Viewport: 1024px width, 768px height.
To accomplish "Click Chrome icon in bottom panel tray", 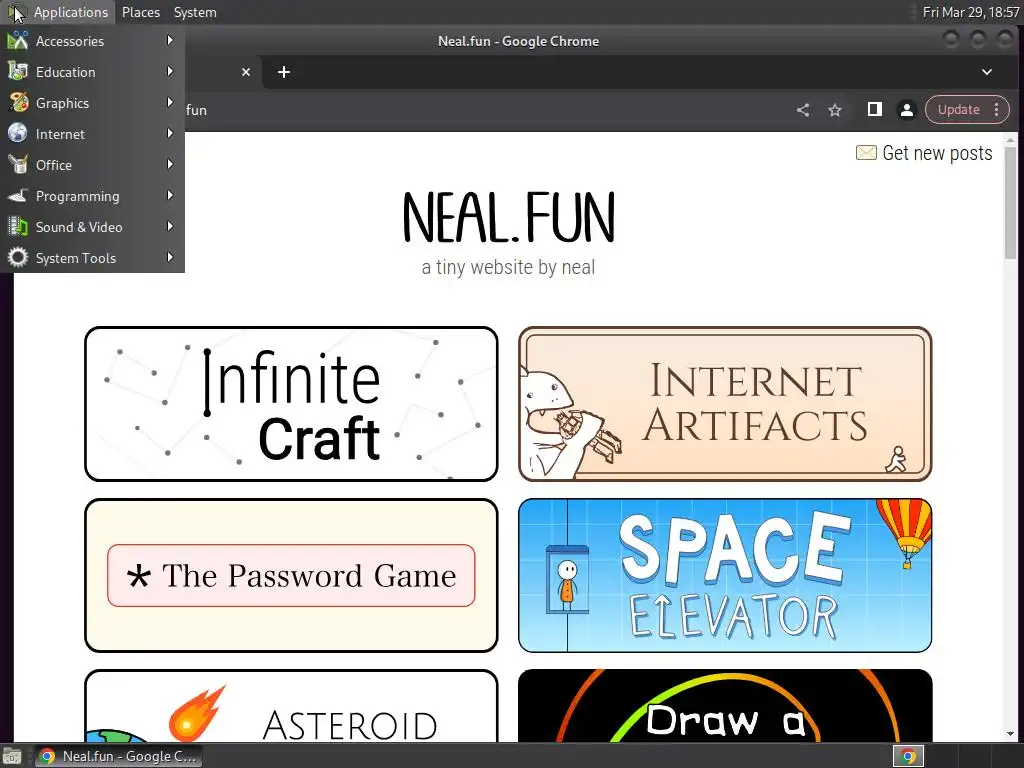I will coord(908,756).
